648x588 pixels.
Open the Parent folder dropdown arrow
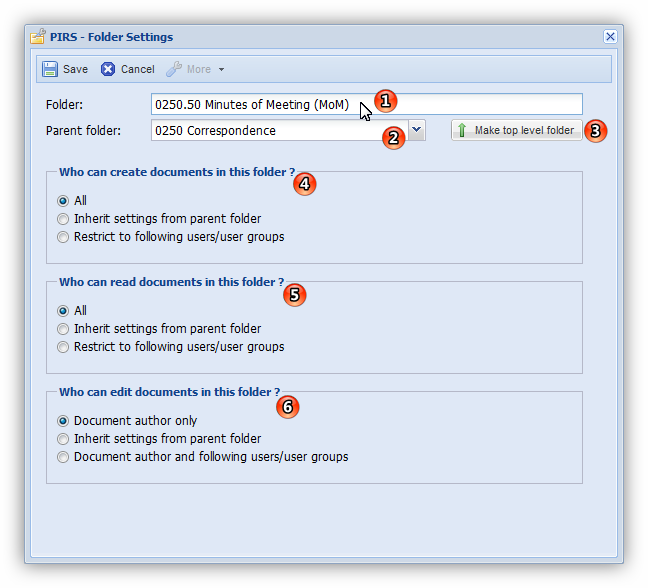tap(417, 130)
